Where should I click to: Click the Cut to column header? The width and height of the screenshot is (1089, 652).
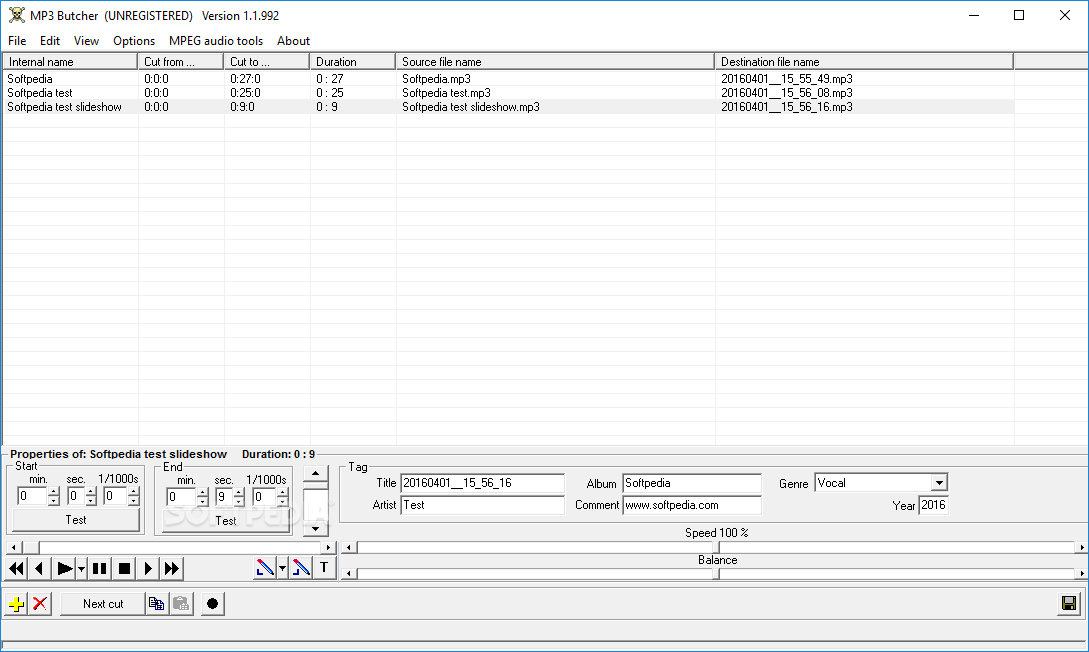click(x=267, y=62)
